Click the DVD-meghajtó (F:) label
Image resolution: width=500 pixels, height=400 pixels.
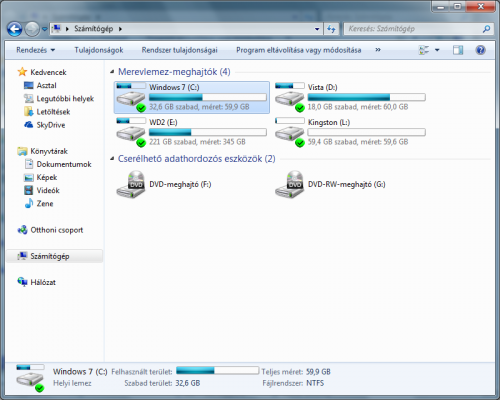180,184
